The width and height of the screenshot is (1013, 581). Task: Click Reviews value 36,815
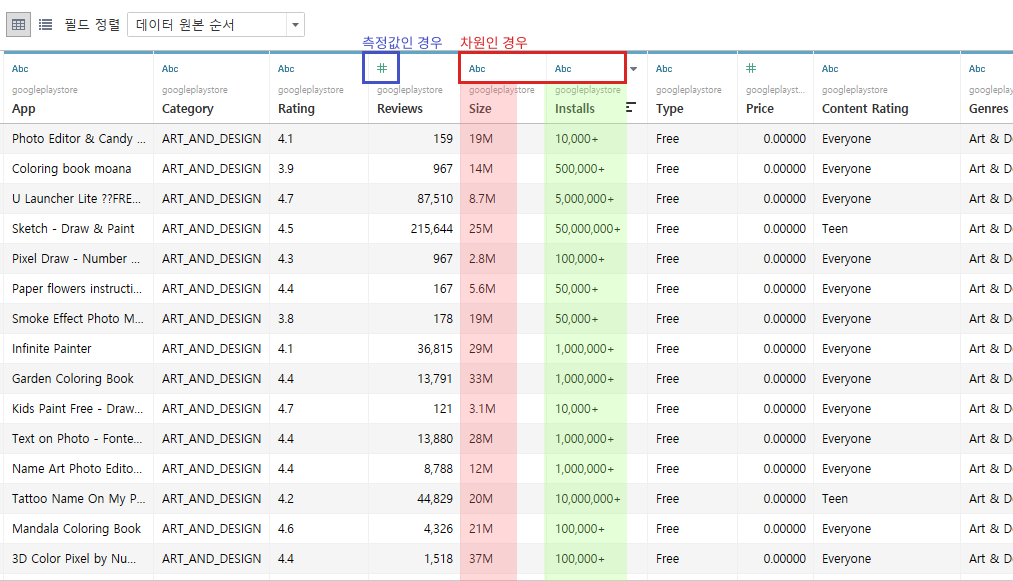435,348
